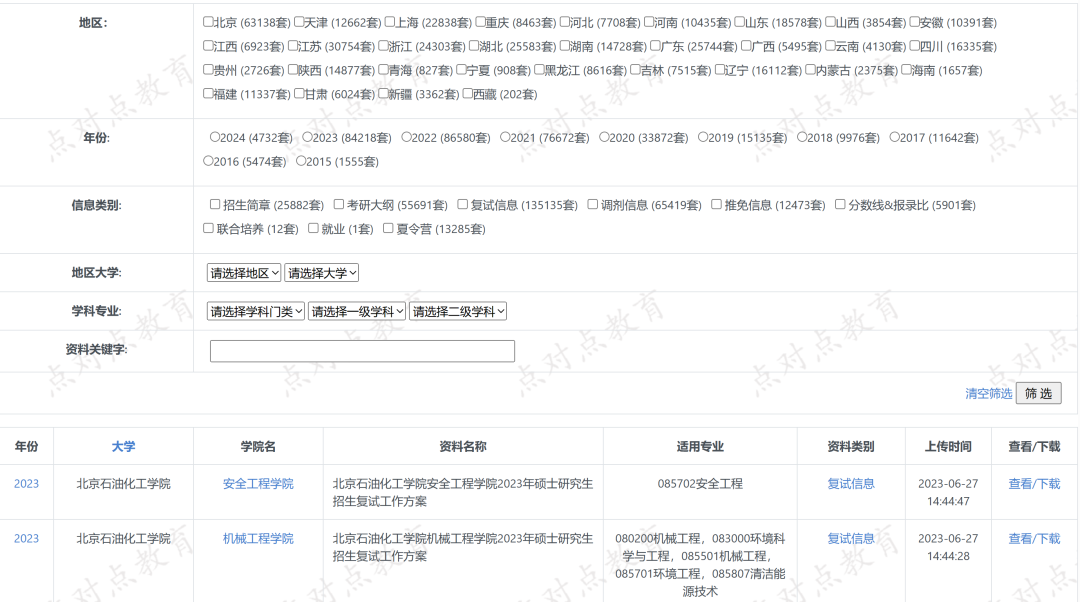The height and width of the screenshot is (602, 1080).
Task: Open the 2023 year link in 机械工程学院 row
Action: click(26, 539)
